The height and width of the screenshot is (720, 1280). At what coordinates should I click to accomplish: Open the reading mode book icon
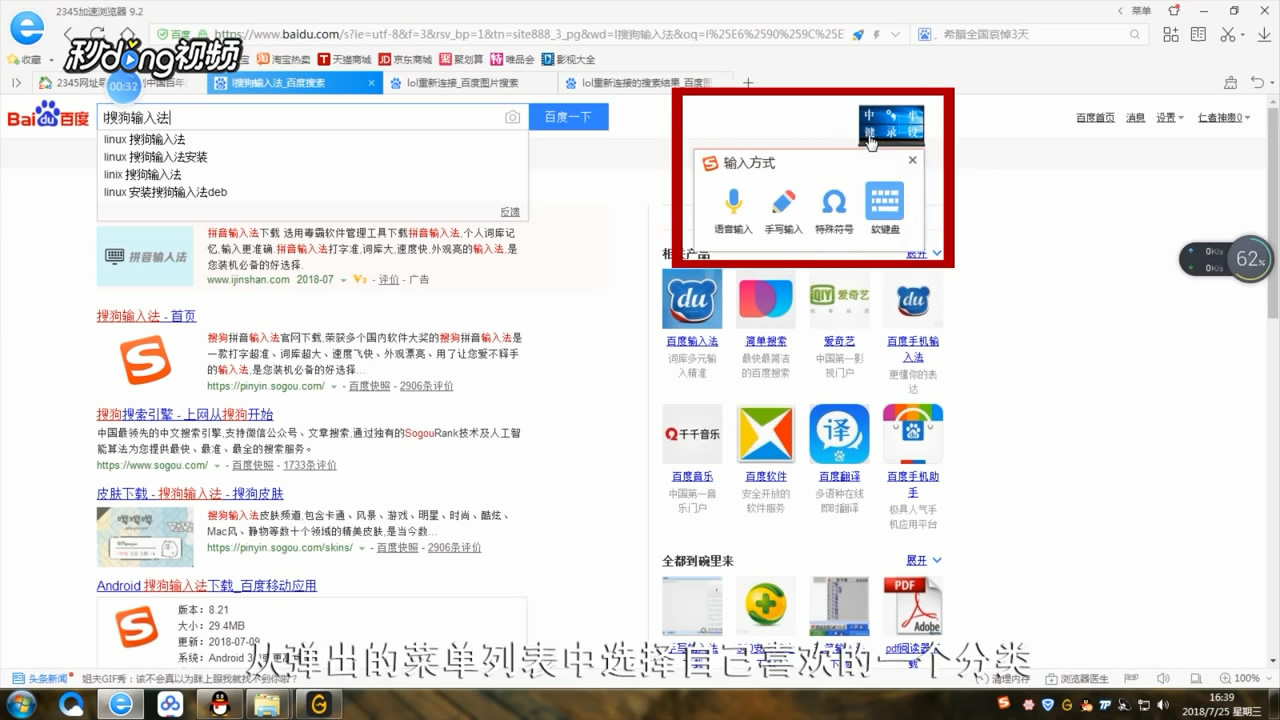coord(1198,34)
